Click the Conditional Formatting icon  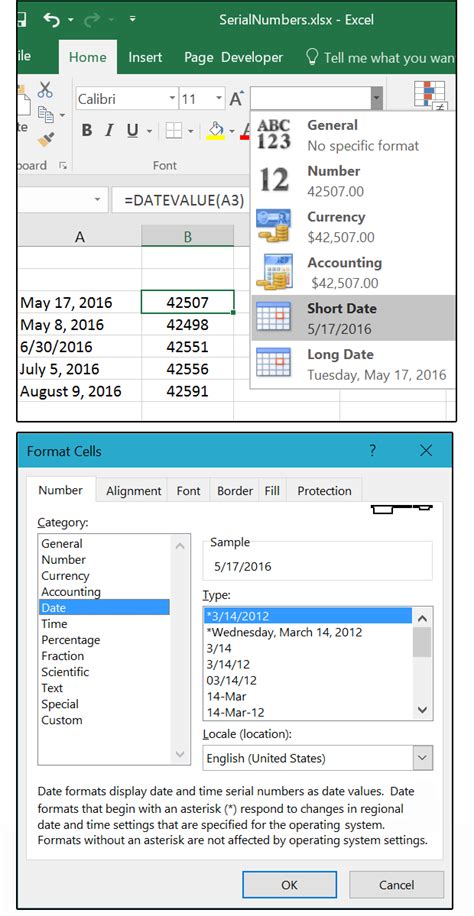tap(430, 96)
